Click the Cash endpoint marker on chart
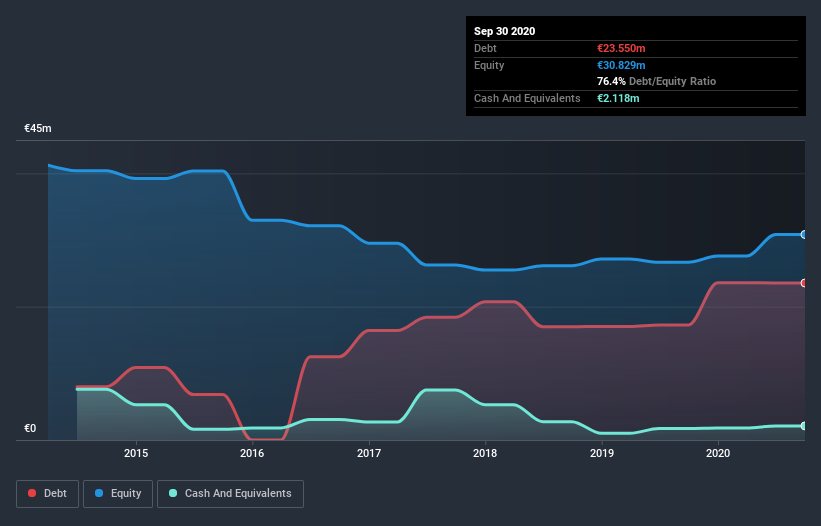Image resolution: width=821 pixels, height=526 pixels. [804, 426]
